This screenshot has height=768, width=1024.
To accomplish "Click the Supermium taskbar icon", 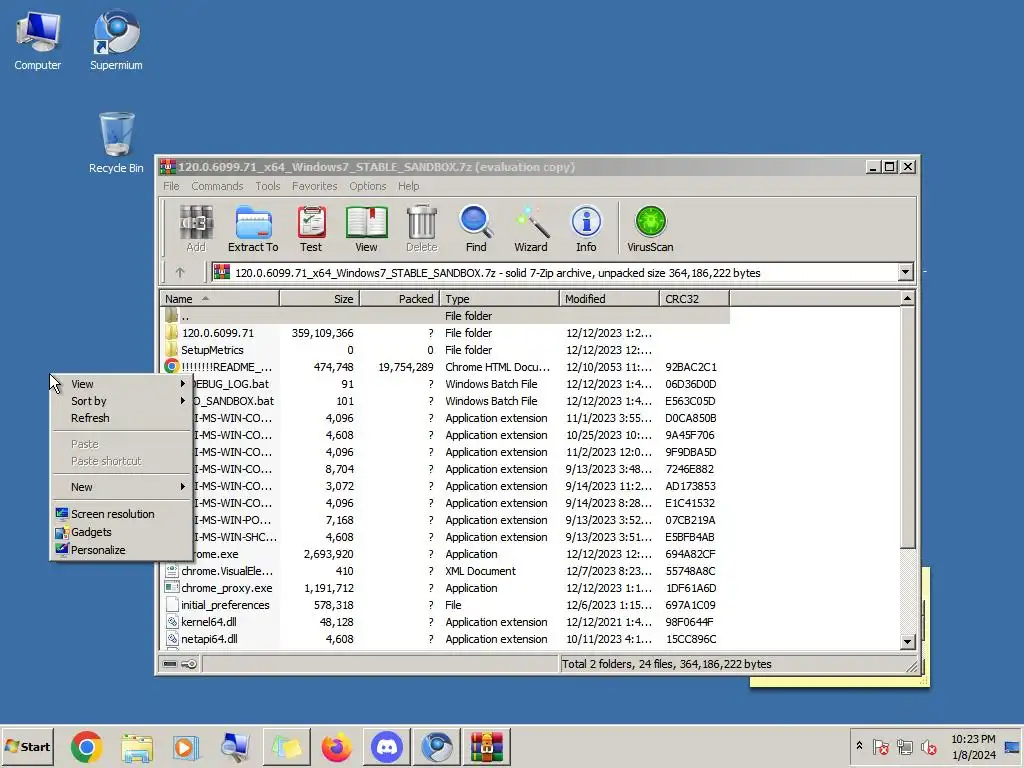I will point(437,747).
